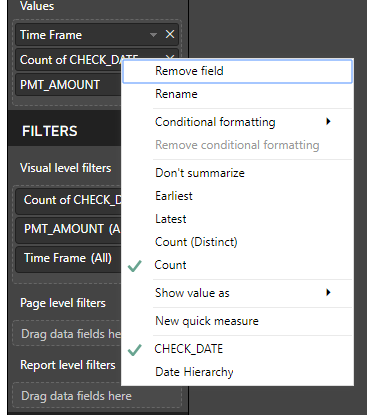Toggle the checked Count aggregation
The height and width of the screenshot is (415, 367).
click(237, 265)
